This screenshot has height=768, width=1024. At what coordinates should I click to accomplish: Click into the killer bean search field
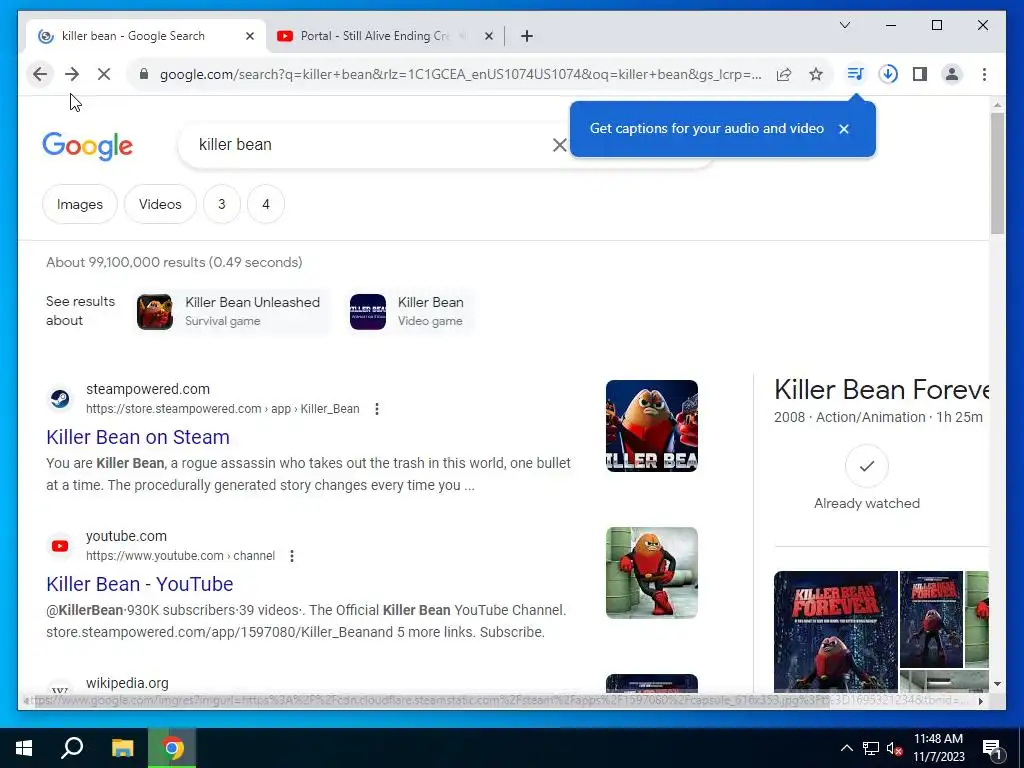coord(372,145)
